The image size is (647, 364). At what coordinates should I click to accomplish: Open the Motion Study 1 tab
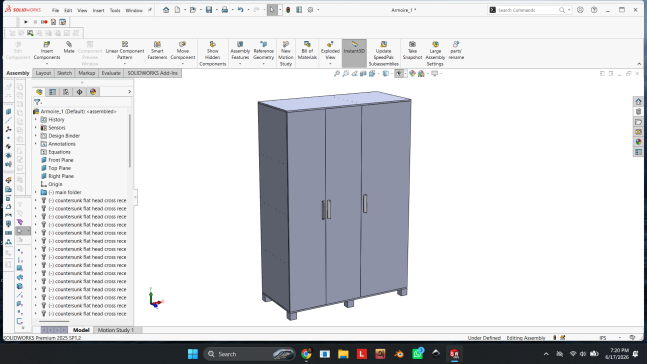(116, 330)
